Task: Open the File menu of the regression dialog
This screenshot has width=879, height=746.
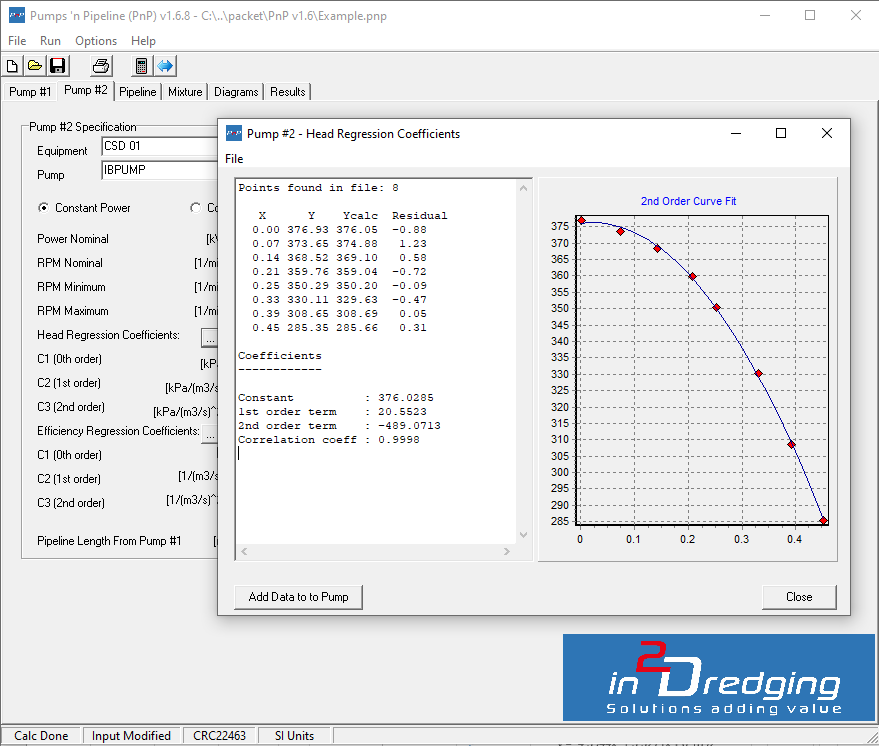Action: coord(233,158)
